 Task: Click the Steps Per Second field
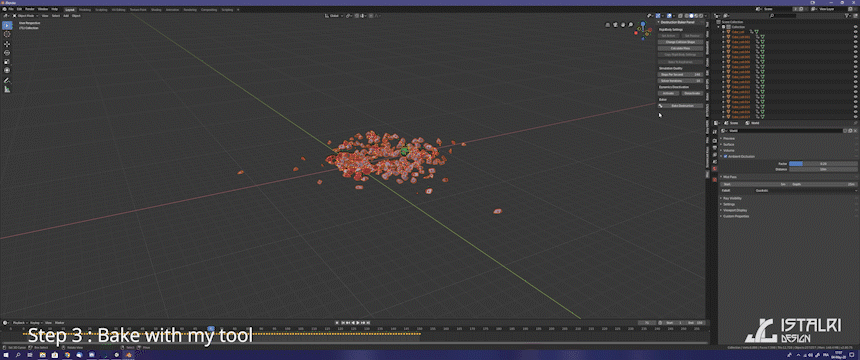tap(680, 74)
